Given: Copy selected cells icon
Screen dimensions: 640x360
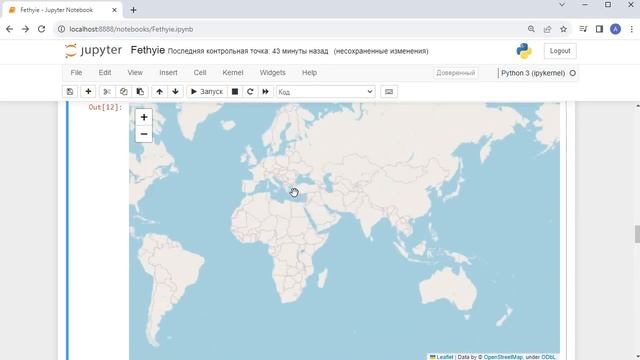Looking at the screenshot, I should coord(124,92).
